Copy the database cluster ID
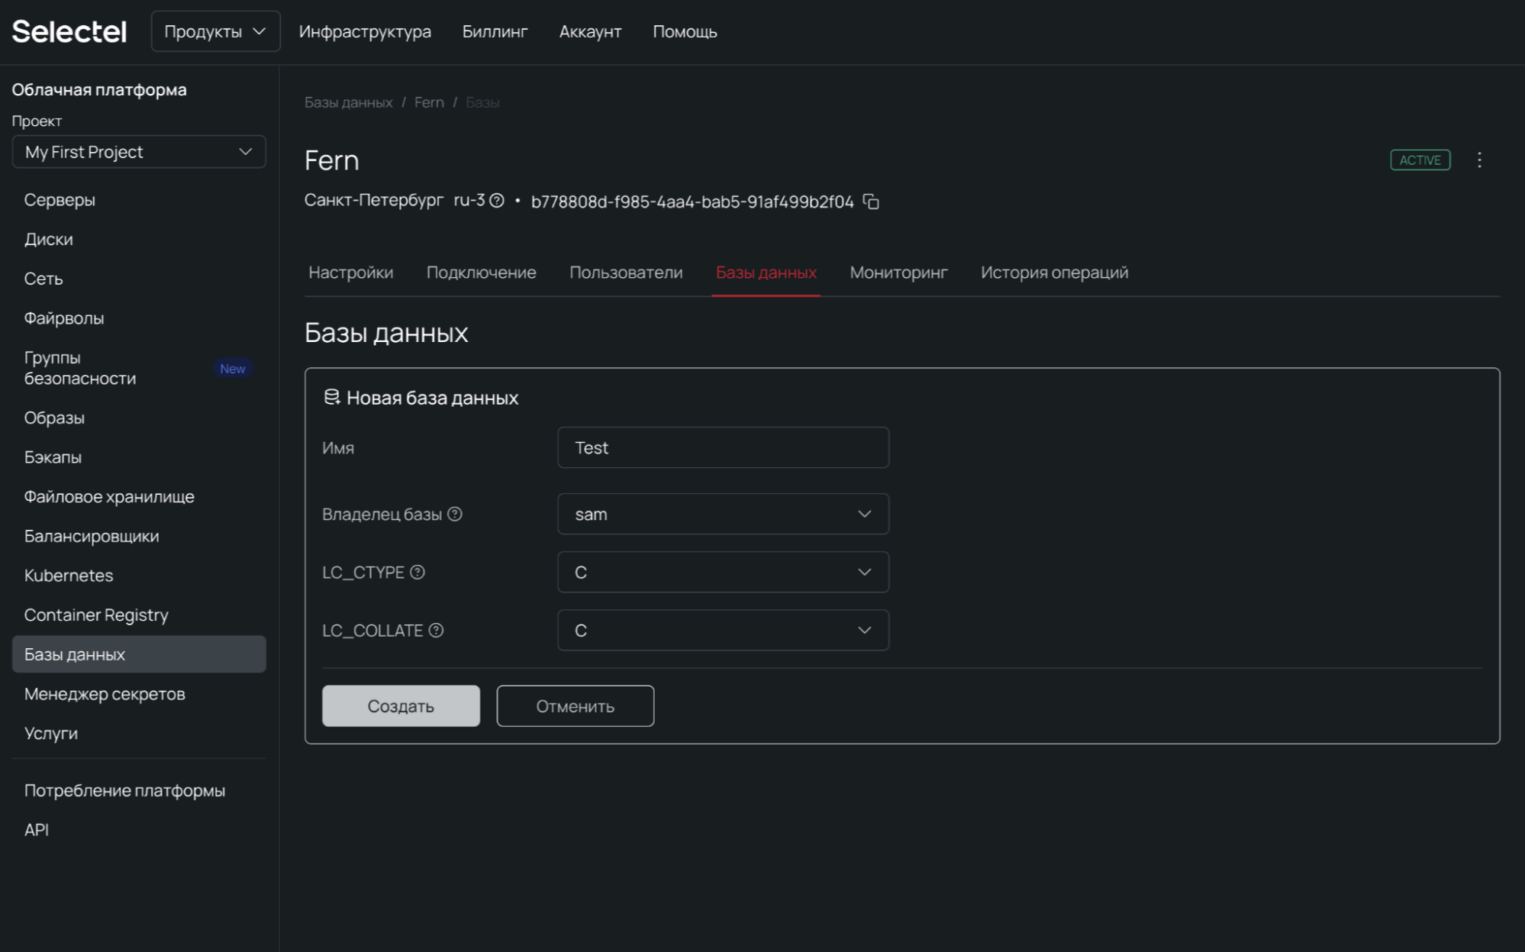 [x=871, y=202]
